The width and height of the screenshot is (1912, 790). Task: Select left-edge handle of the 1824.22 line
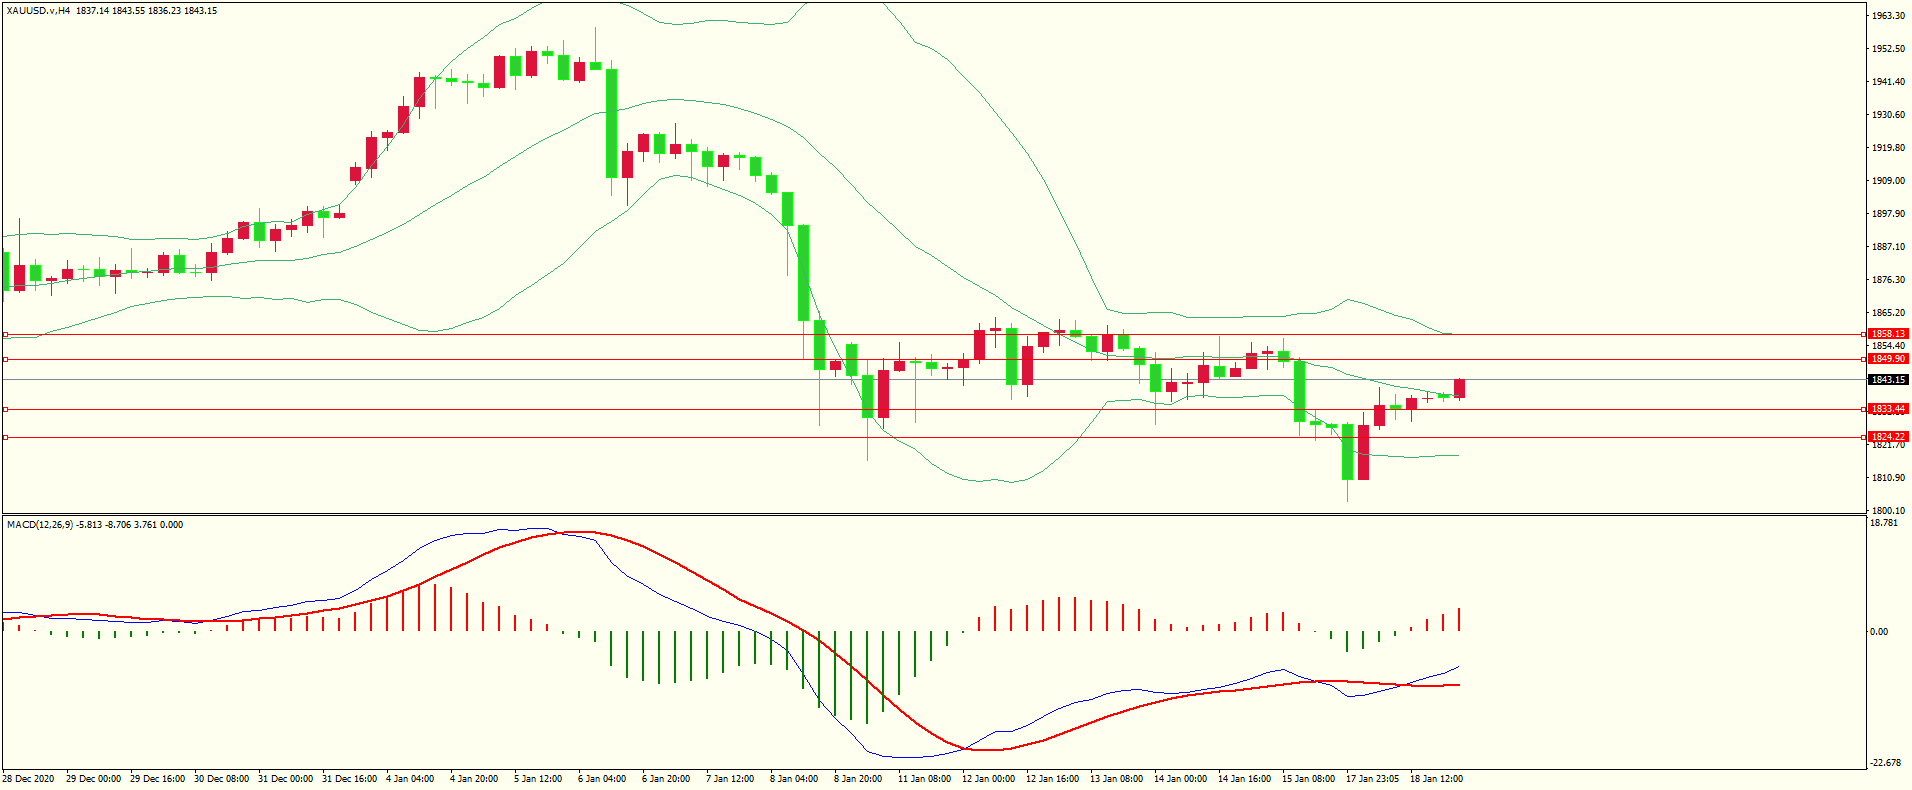pos(5,438)
